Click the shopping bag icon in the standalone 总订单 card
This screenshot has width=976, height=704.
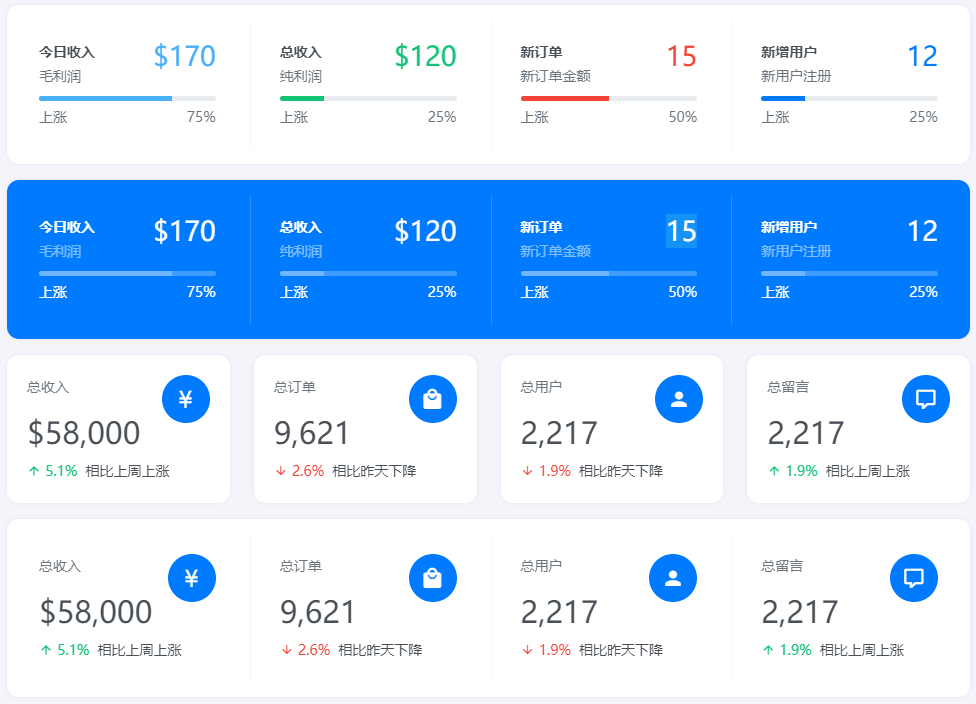pyautogui.click(x=432, y=399)
